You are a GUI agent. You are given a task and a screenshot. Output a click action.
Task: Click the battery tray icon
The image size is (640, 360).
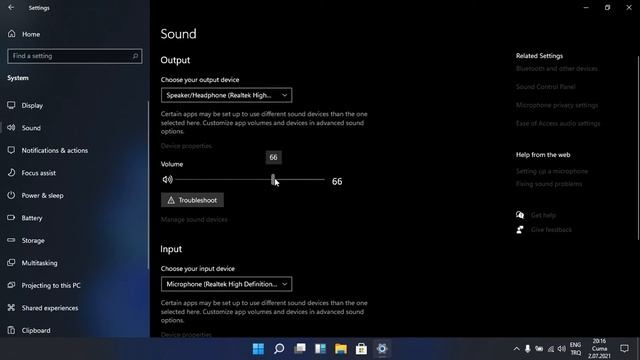coord(539,349)
